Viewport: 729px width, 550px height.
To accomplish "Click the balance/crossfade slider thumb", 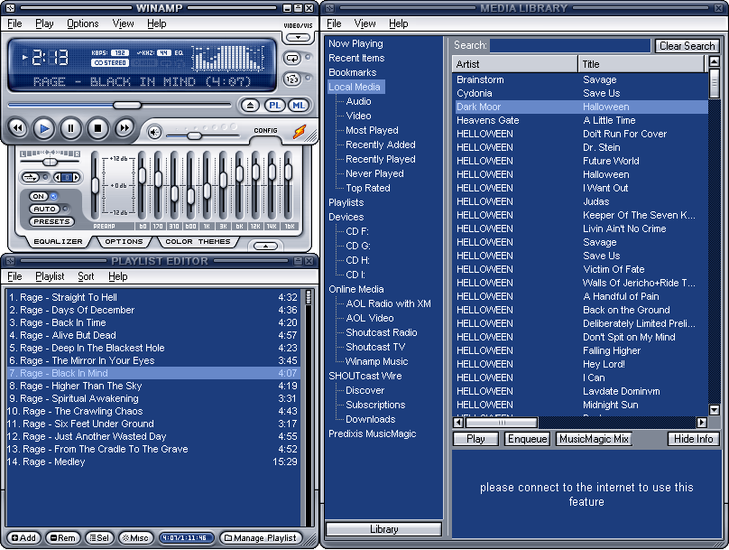I will point(50,162).
